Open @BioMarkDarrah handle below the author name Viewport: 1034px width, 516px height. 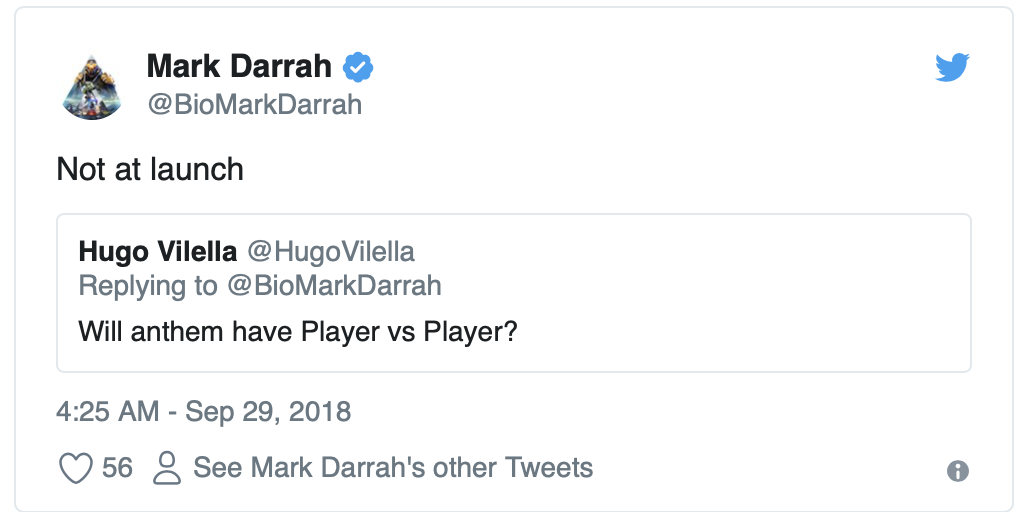tap(254, 105)
